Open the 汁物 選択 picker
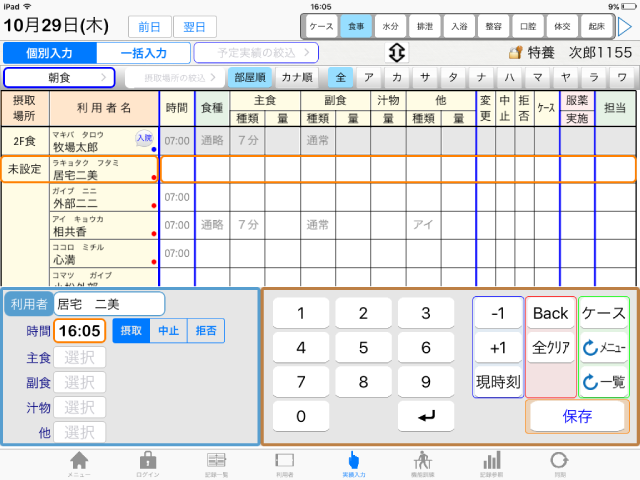This screenshot has height=480, width=640. pos(79,407)
